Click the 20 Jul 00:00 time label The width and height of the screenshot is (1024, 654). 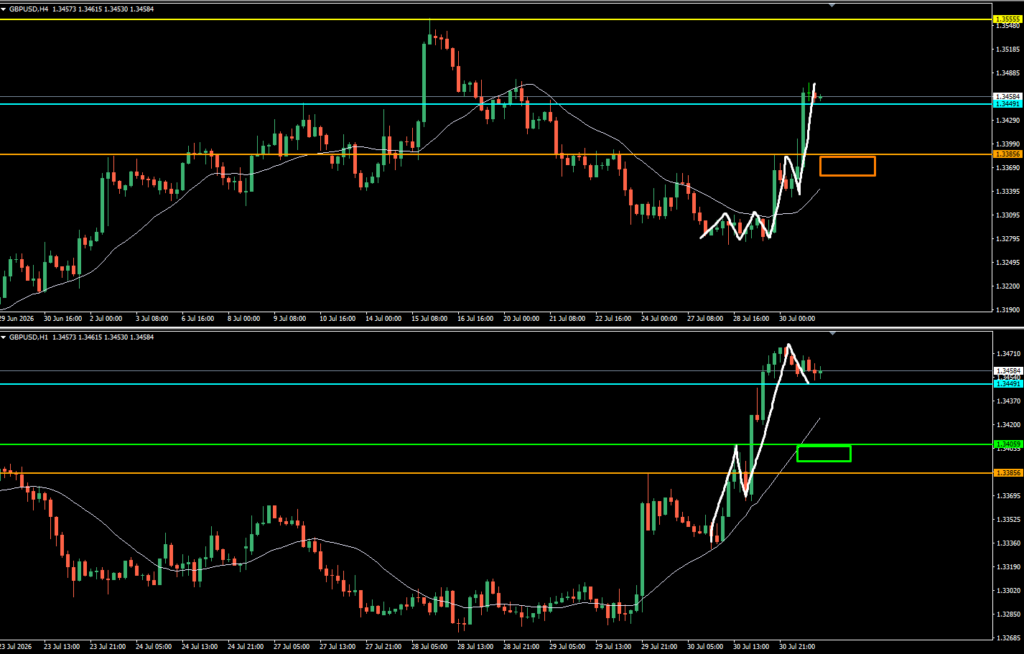coord(521,319)
